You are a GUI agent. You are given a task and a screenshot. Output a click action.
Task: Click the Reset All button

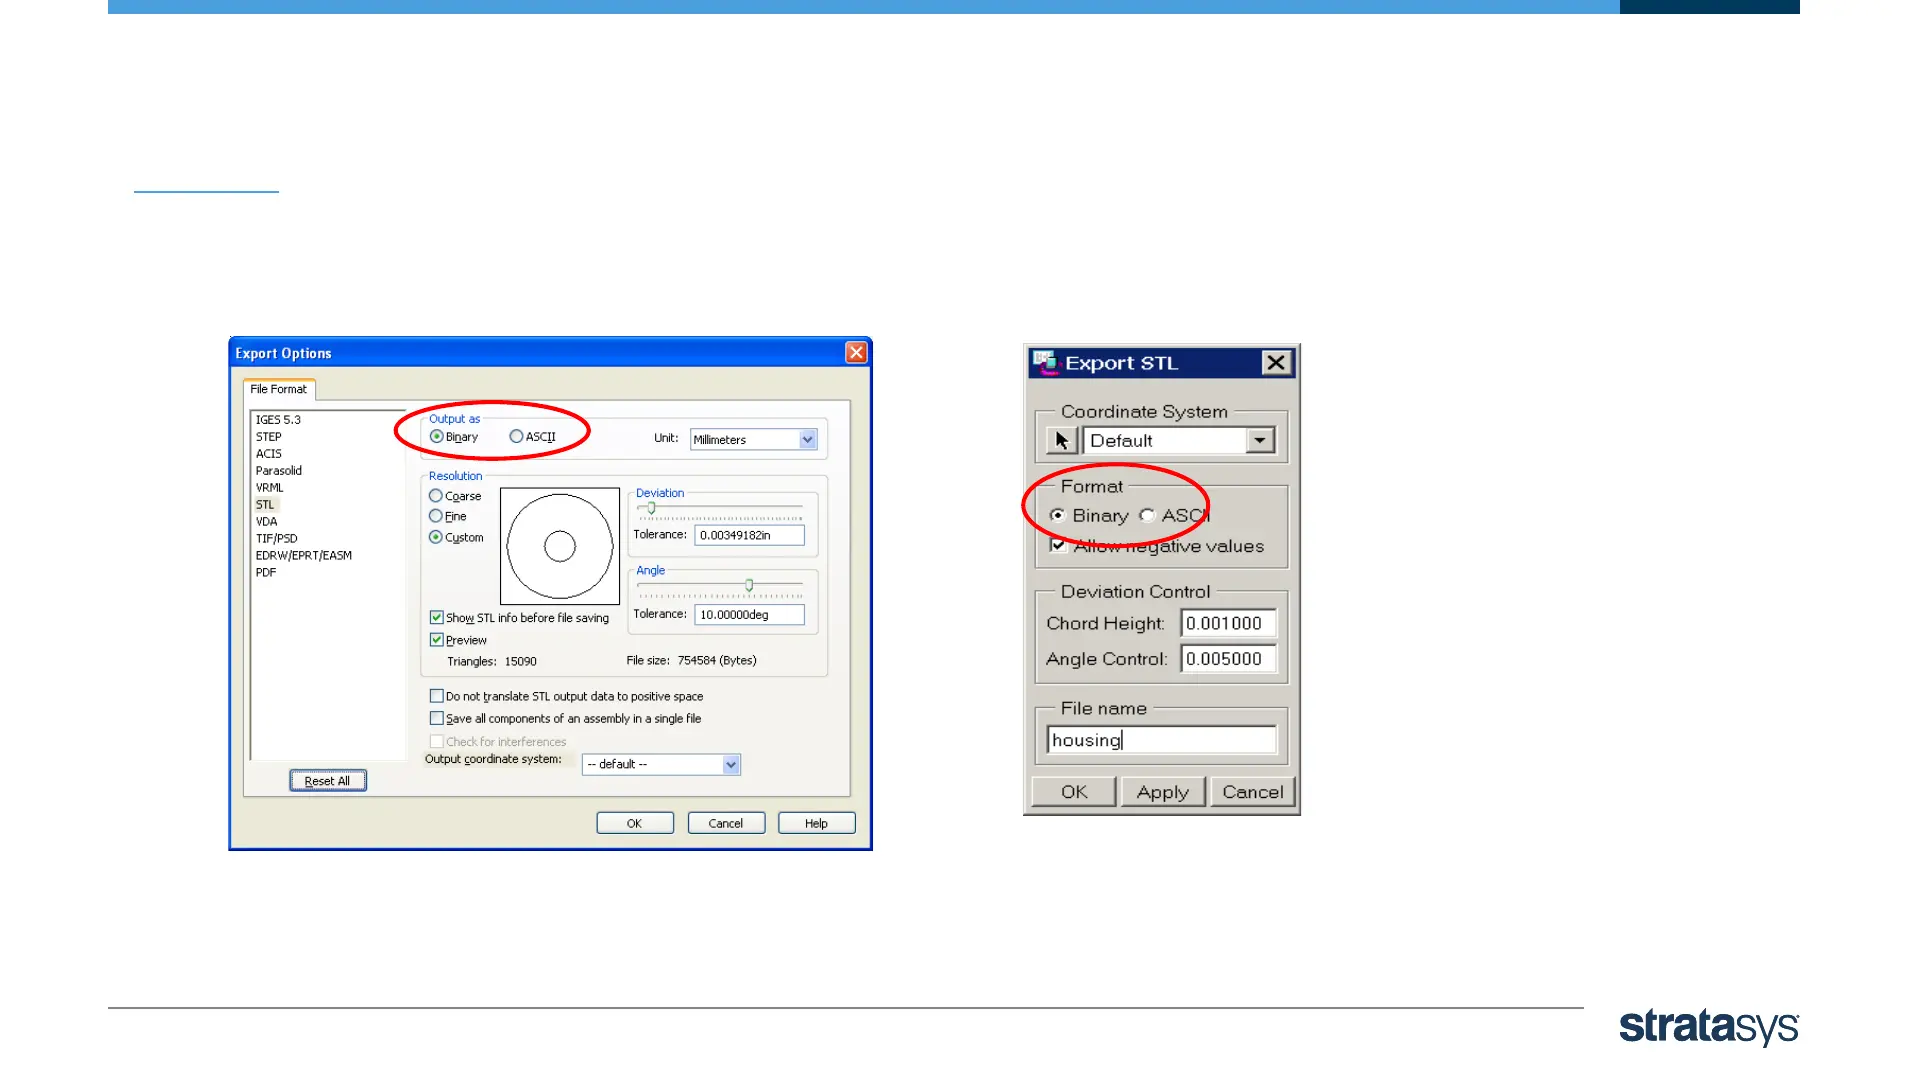pos(328,781)
